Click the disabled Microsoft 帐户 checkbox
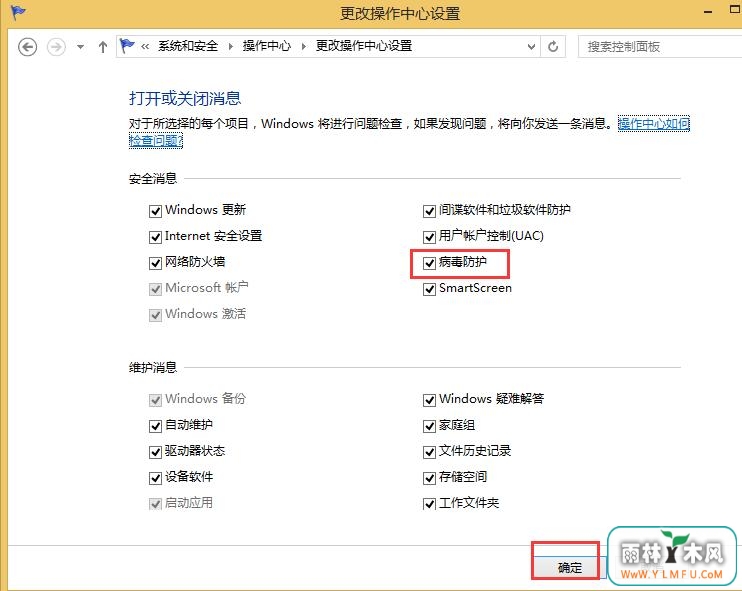 155,289
